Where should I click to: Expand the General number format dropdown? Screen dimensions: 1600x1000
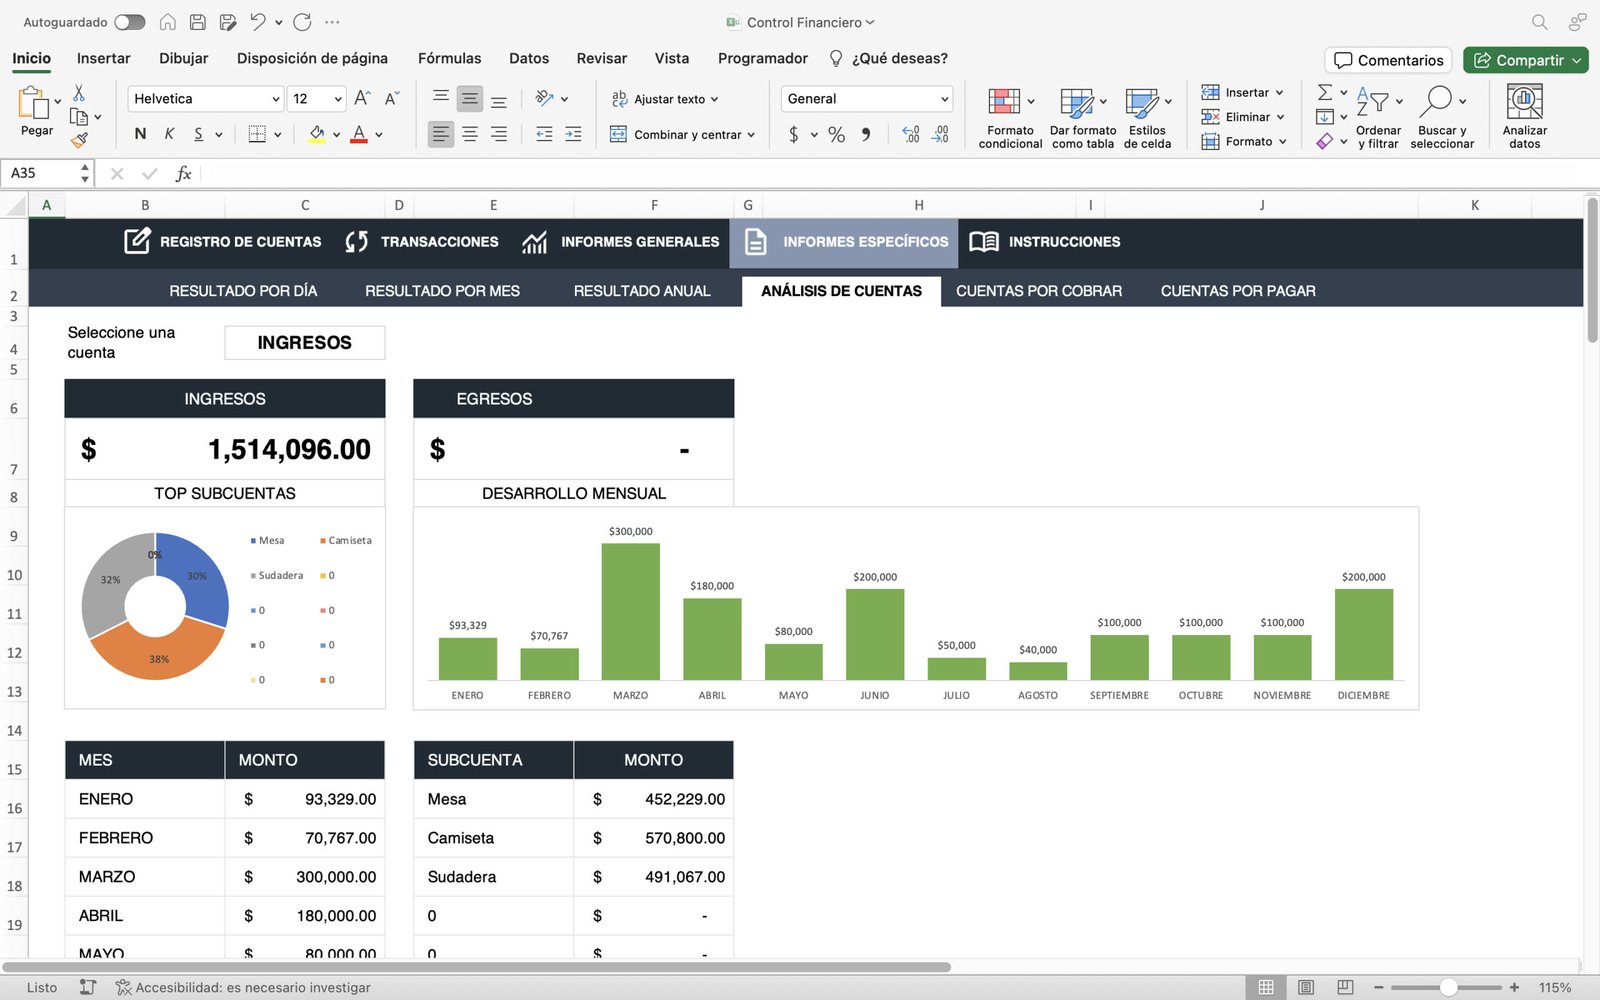point(944,99)
